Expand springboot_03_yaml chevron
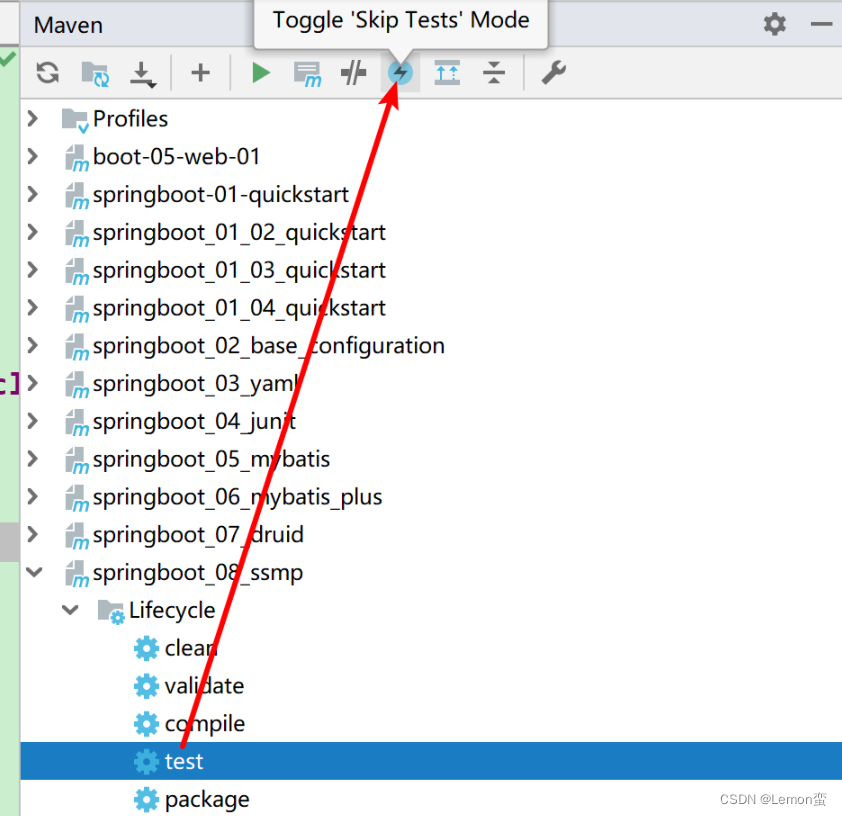 point(33,383)
